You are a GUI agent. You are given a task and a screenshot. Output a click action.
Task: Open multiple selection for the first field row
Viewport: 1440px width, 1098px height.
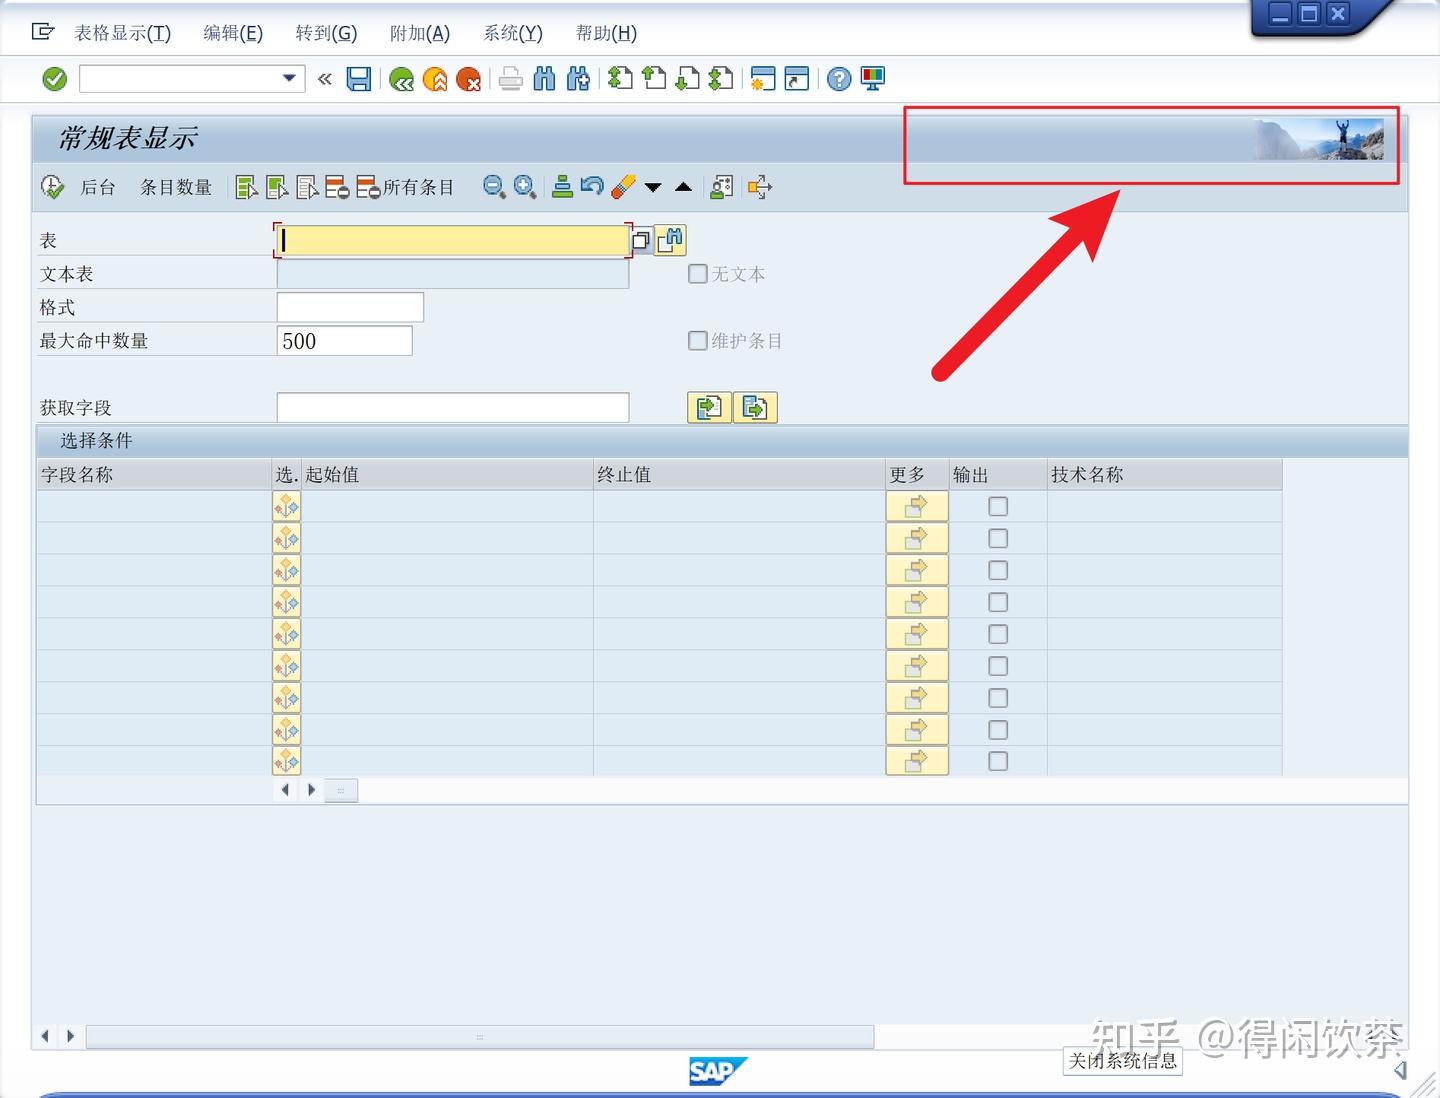[x=286, y=506]
